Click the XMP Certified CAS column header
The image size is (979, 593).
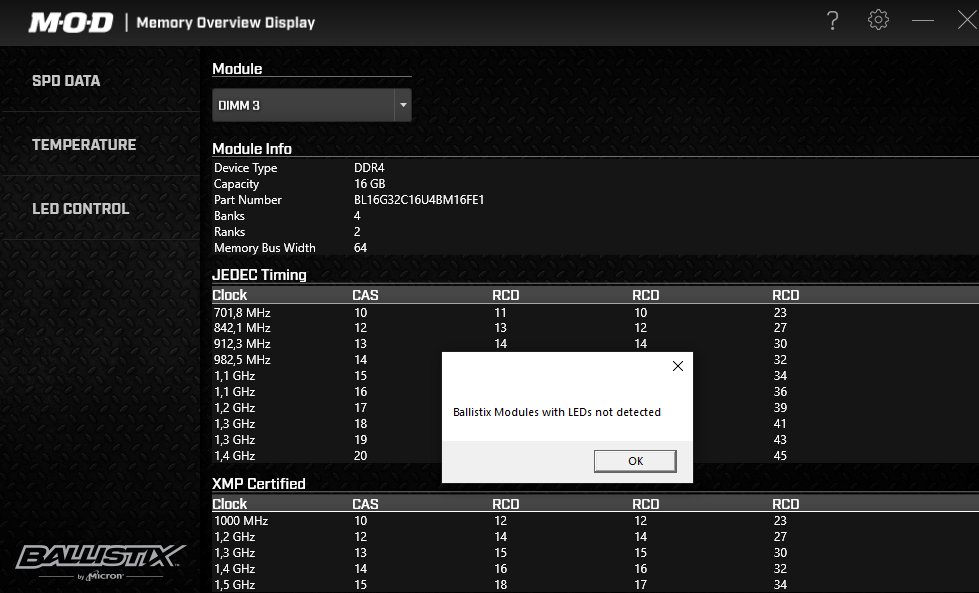365,504
